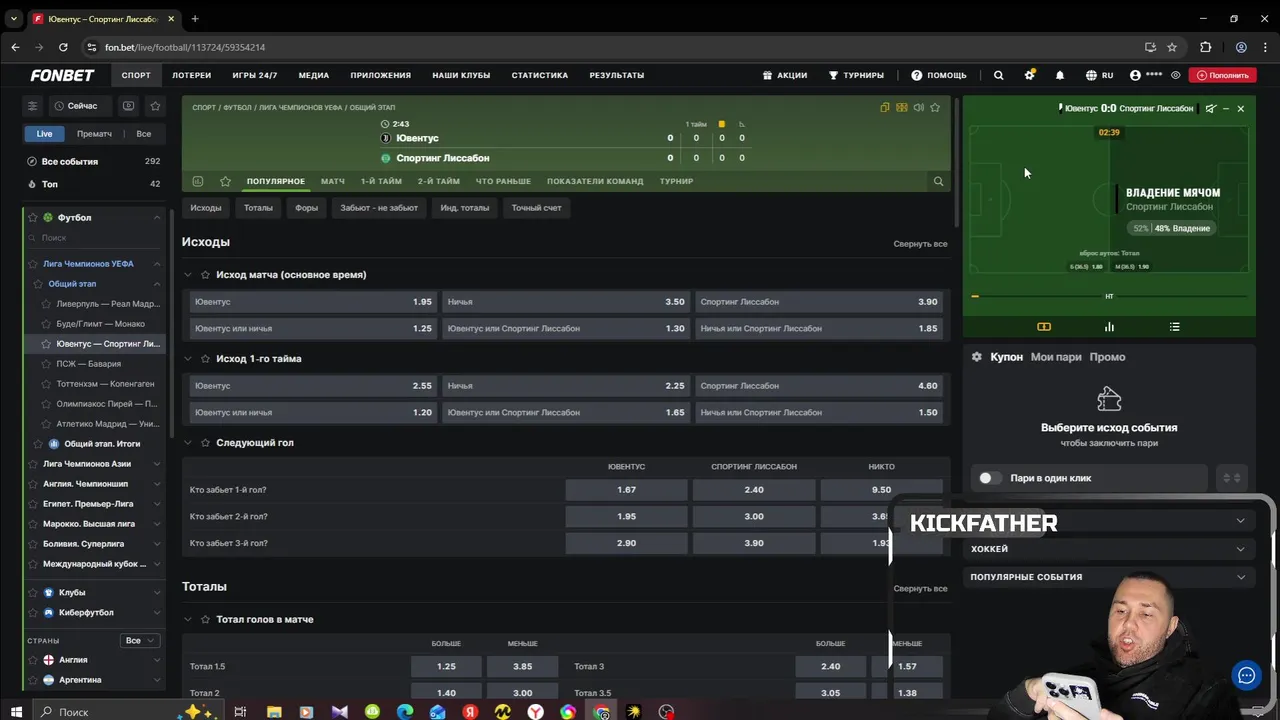The image size is (1280, 720).
Task: Select the Прематч filter in sidebar
Action: (x=94, y=134)
